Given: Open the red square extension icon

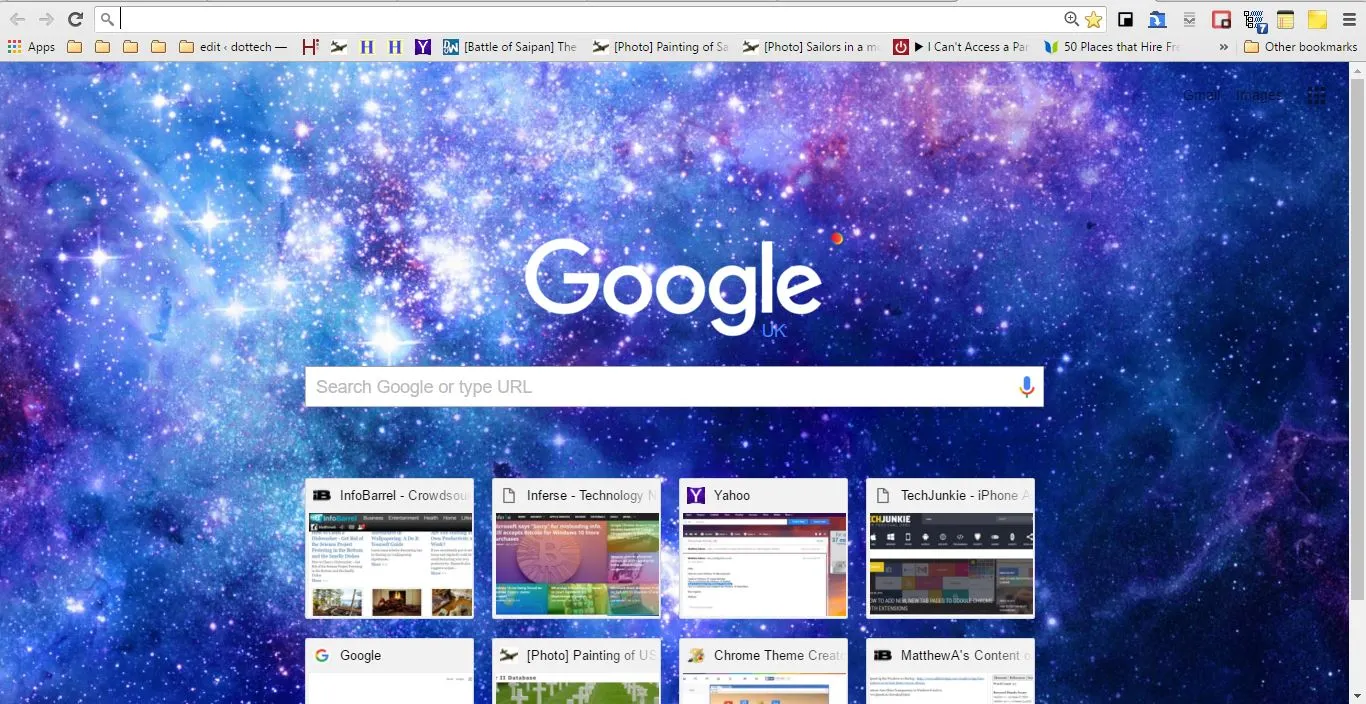Looking at the screenshot, I should pyautogui.click(x=1221, y=19).
